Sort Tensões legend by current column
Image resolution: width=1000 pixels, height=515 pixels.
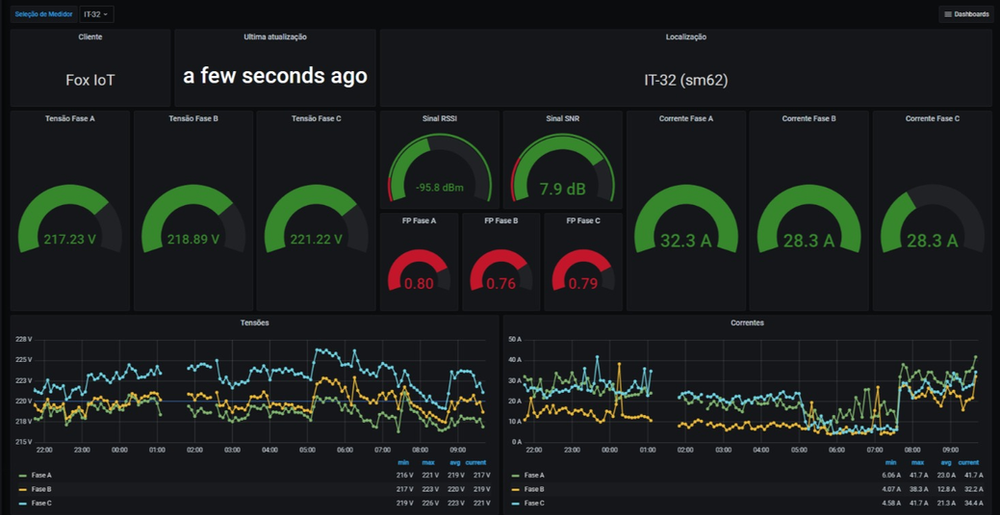[475, 463]
